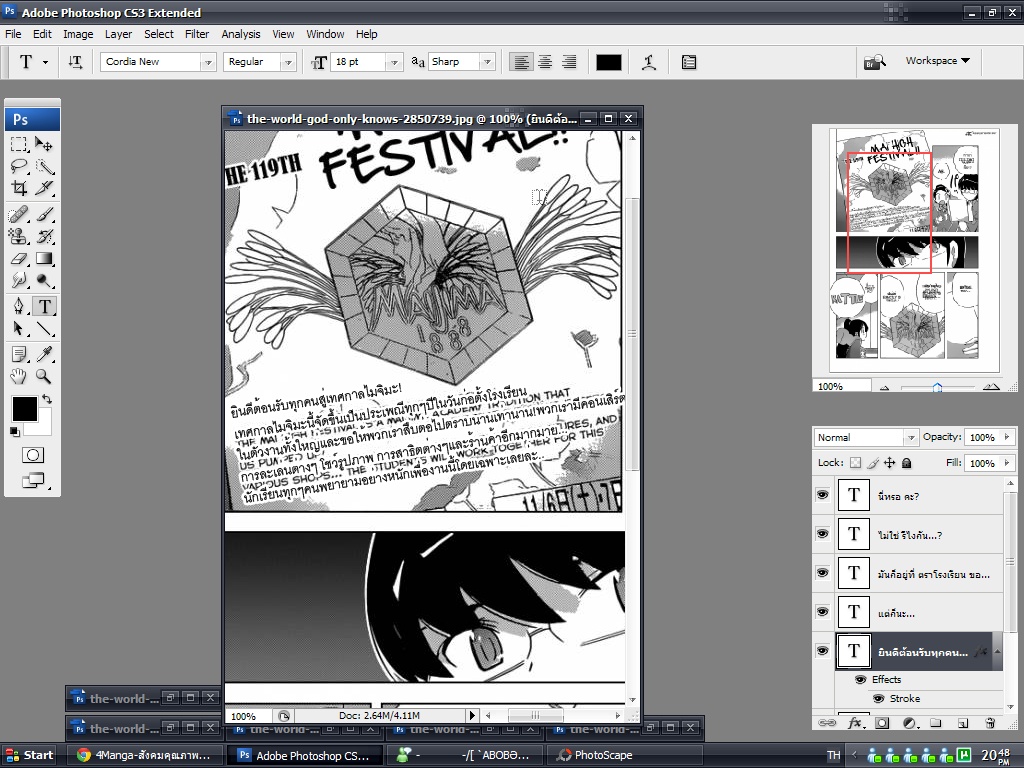Hide the 'ไม่ใช่ จริงกัน...?' layer
Image resolution: width=1024 pixels, height=768 pixels.
(x=823, y=534)
